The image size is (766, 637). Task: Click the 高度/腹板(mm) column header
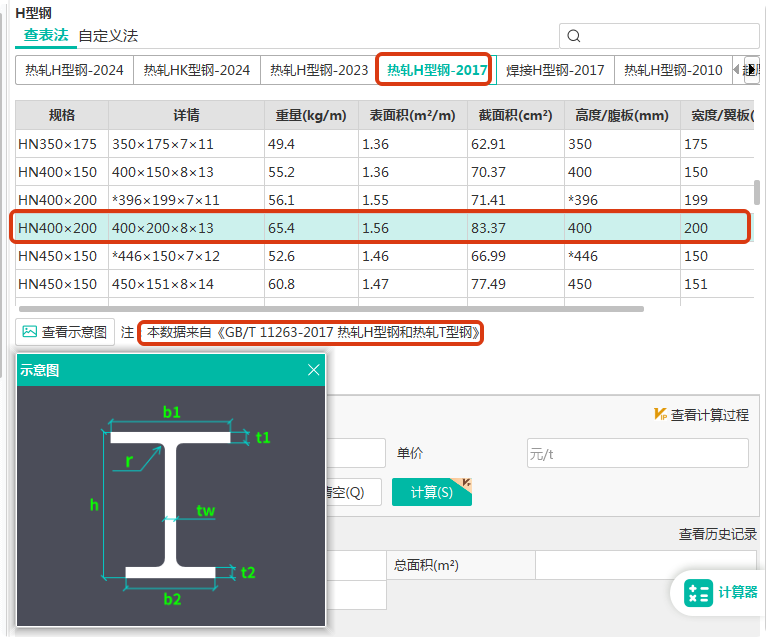622,115
